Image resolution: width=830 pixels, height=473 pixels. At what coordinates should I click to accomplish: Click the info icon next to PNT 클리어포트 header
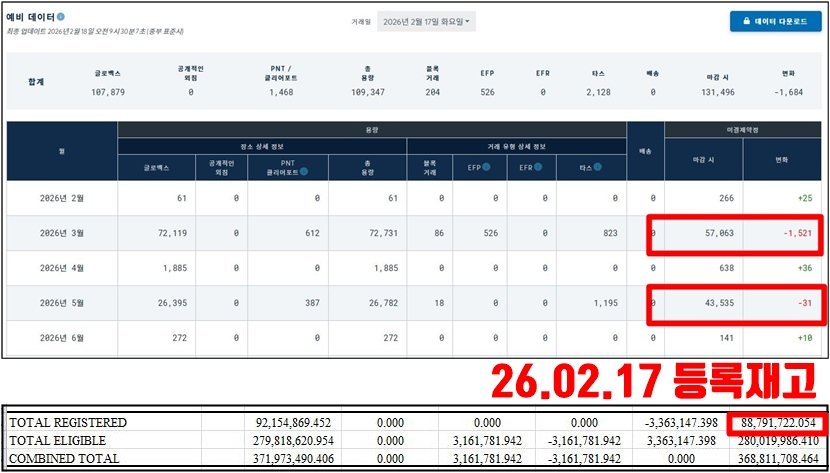click(x=305, y=172)
